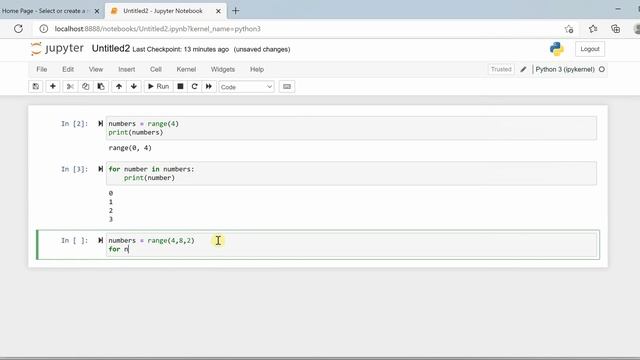Click the kernel idle circle indicator
Image resolution: width=640 pixels, height=360 pixels.
[602, 69]
